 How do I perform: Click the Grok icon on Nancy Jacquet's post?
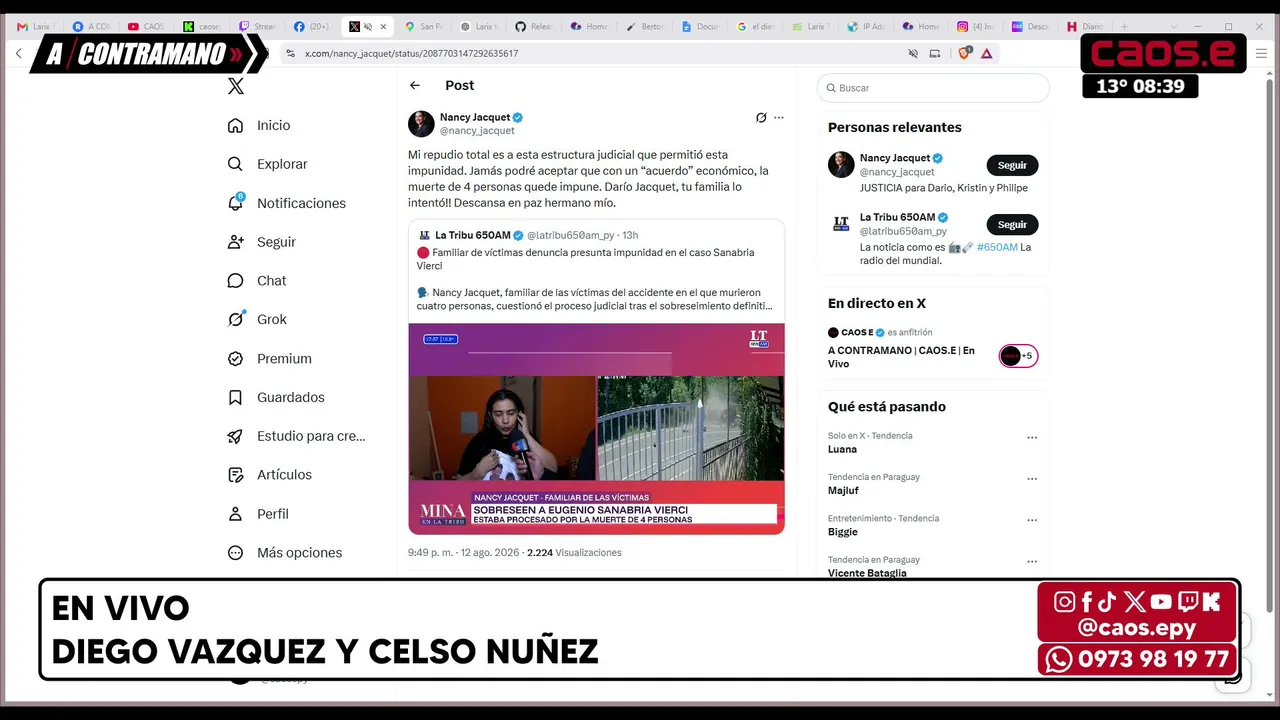point(761,118)
